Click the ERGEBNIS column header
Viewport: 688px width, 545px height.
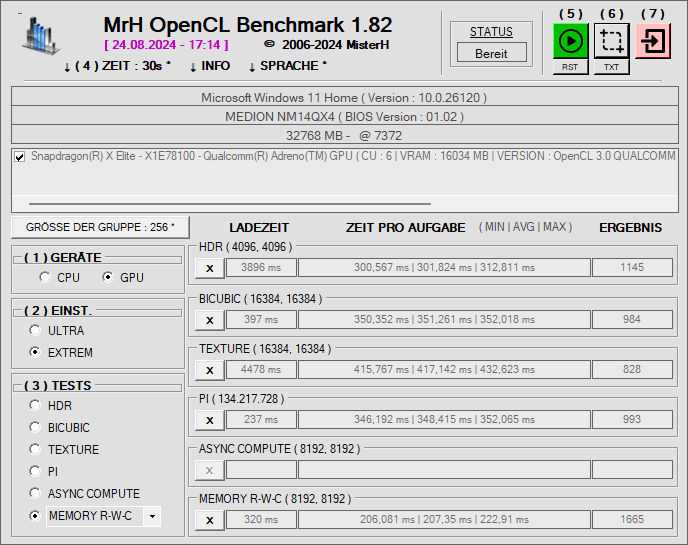(631, 227)
